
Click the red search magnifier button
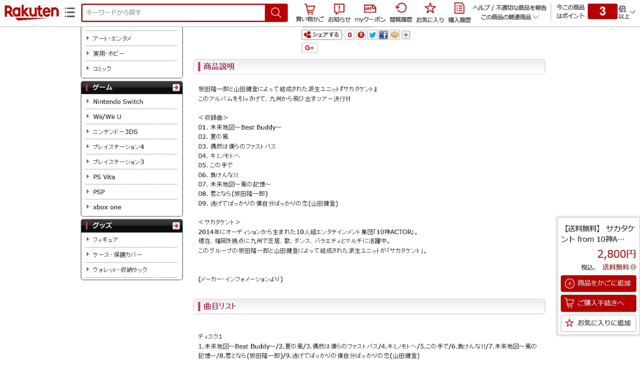tap(276, 13)
